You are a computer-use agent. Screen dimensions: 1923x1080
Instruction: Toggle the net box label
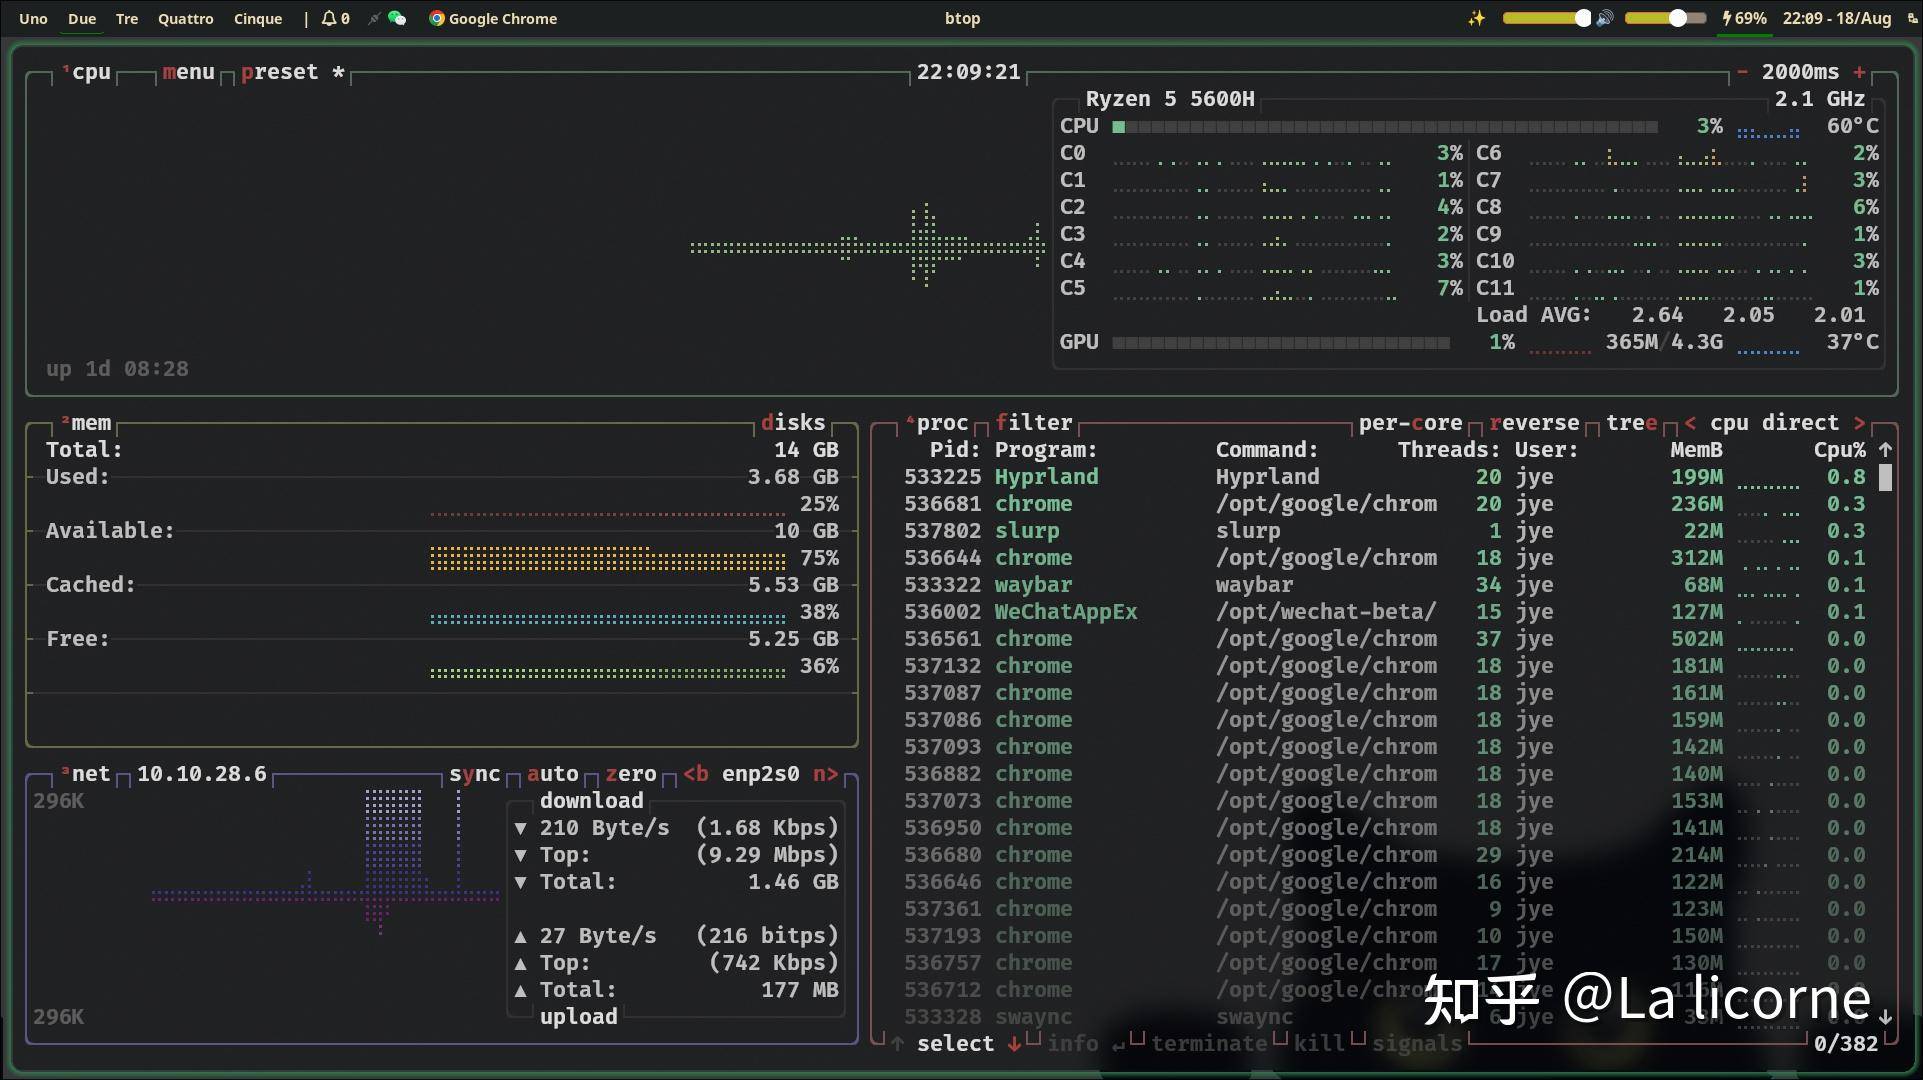[x=86, y=774]
